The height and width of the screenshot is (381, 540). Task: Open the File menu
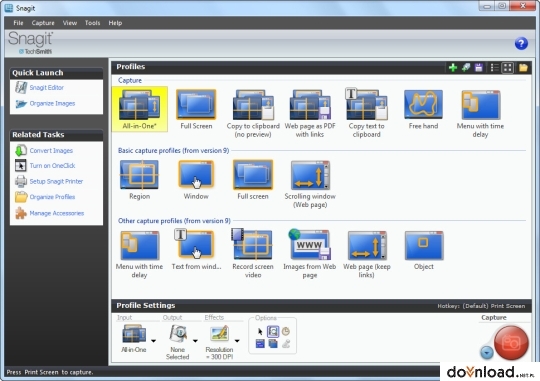pos(18,23)
